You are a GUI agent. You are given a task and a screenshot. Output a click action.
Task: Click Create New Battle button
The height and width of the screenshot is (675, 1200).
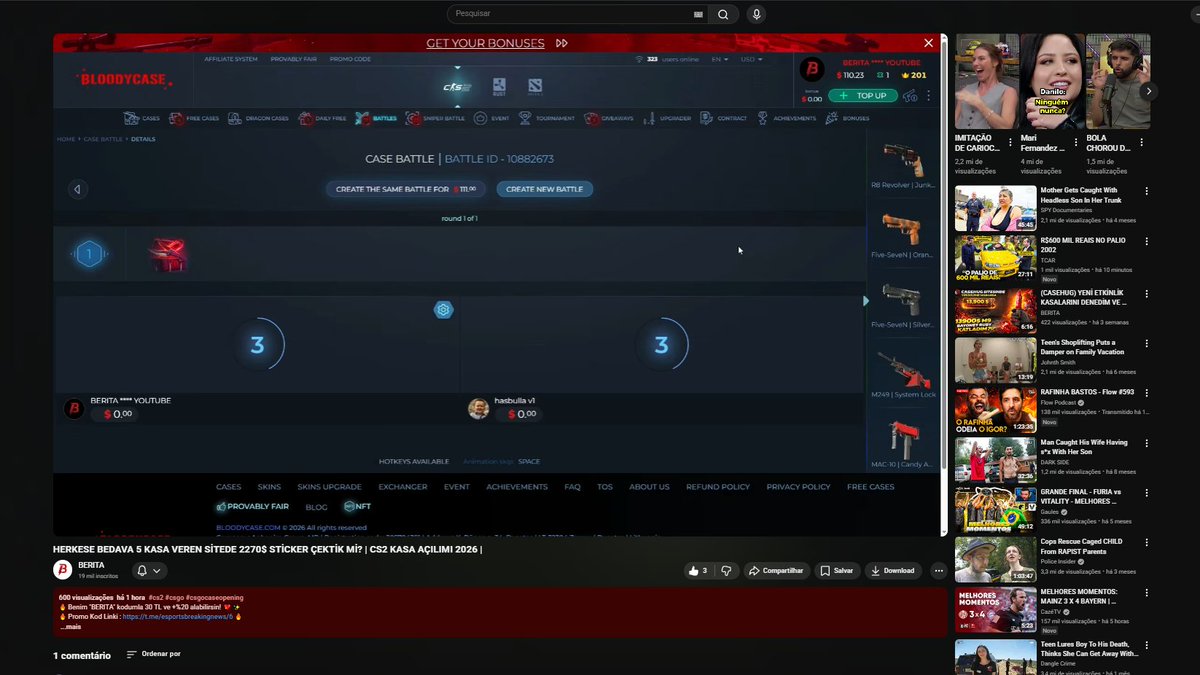click(544, 189)
